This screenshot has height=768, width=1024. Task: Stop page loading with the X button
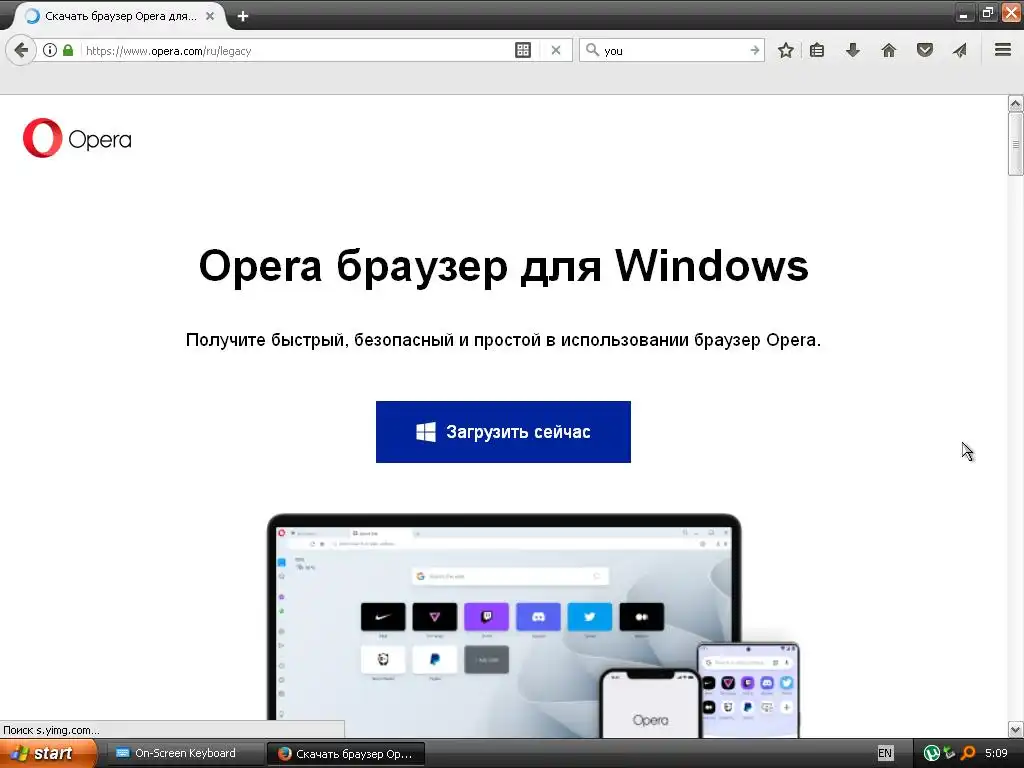[x=556, y=50]
